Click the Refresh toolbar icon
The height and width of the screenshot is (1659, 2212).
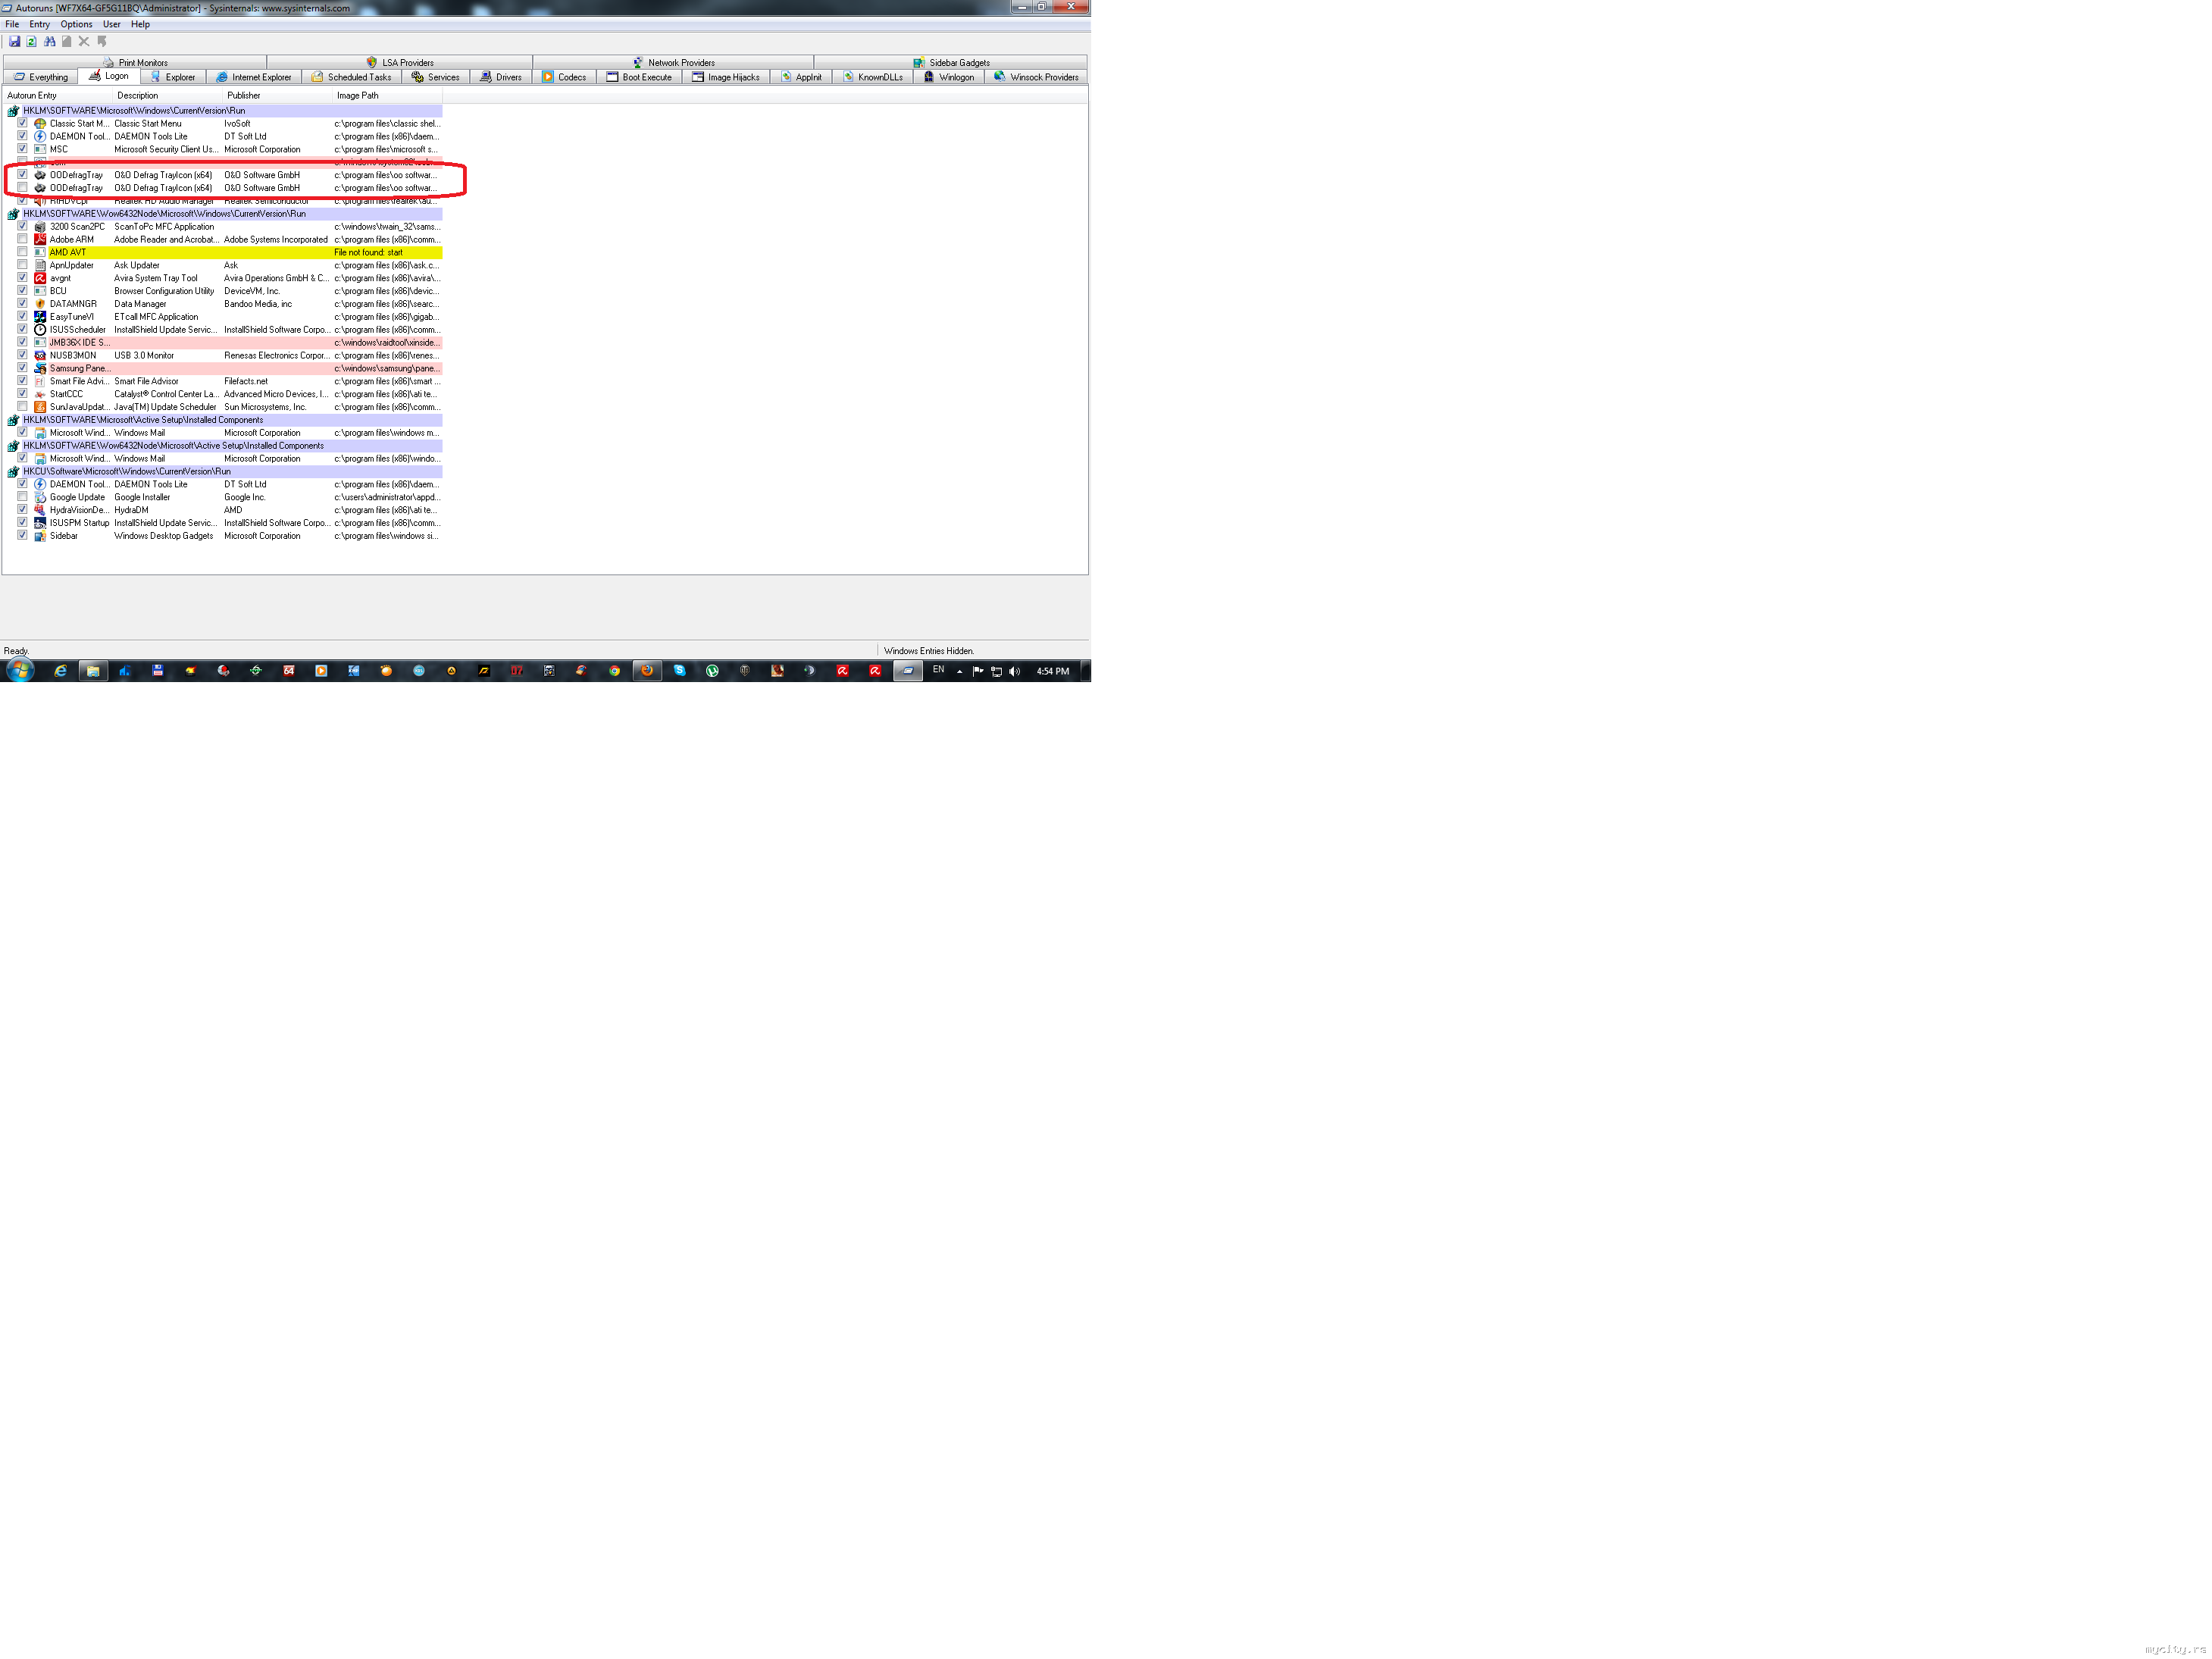31,42
